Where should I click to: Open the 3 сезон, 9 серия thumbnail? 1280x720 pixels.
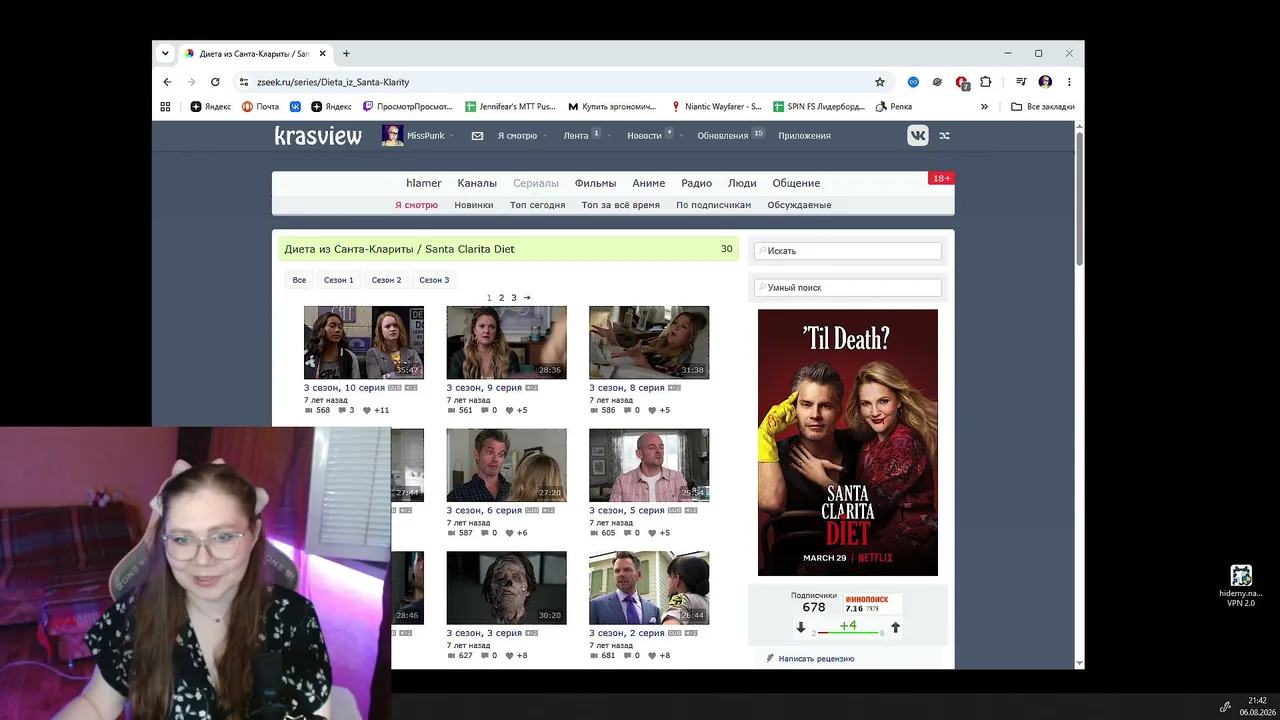[506, 342]
